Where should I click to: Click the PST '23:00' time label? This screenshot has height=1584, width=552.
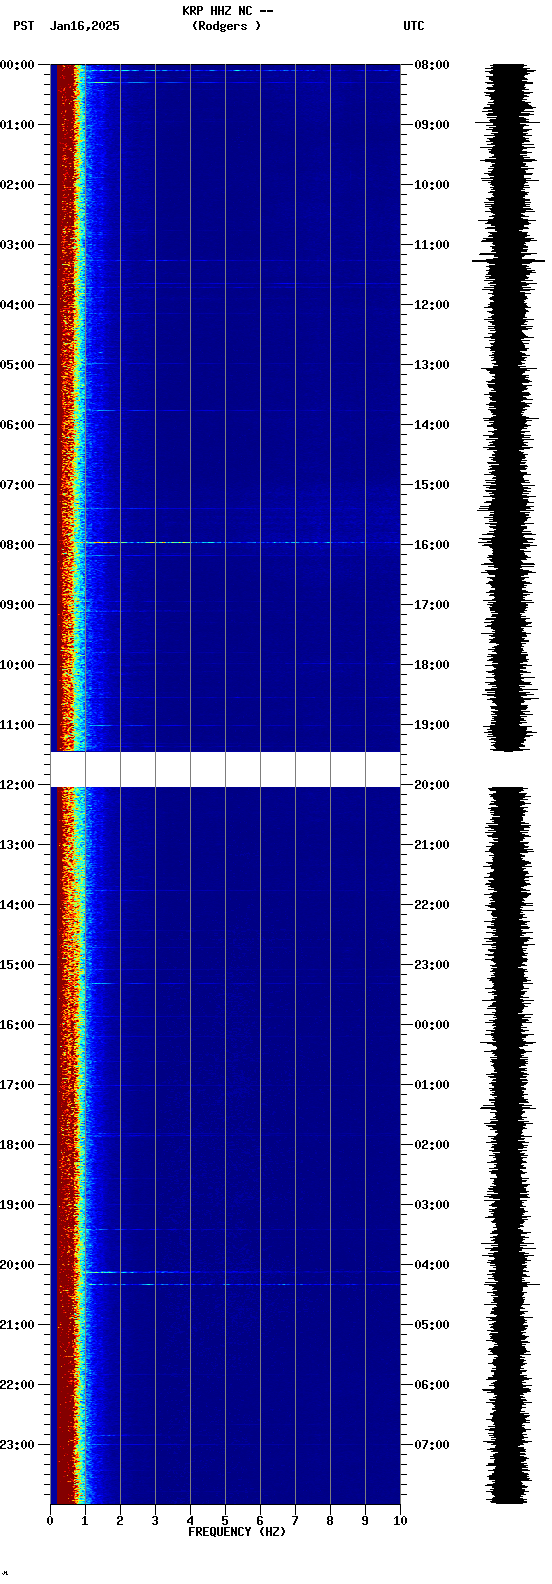click(x=18, y=1445)
